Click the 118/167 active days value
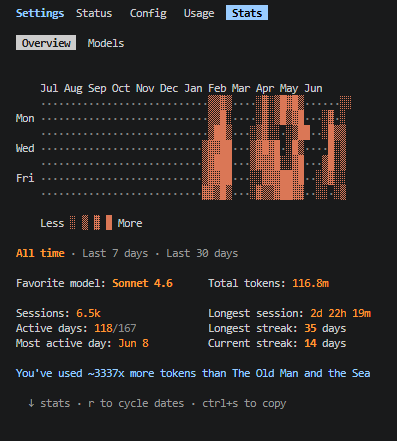This screenshot has height=441, width=397. tap(115, 328)
